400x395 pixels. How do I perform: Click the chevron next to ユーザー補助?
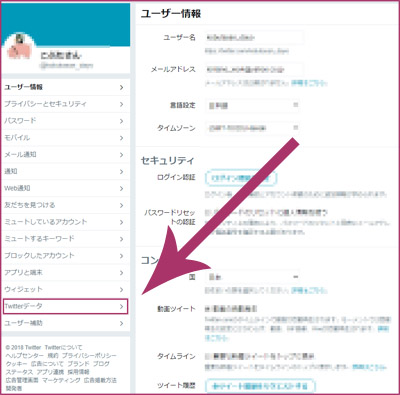pyautogui.click(x=121, y=323)
